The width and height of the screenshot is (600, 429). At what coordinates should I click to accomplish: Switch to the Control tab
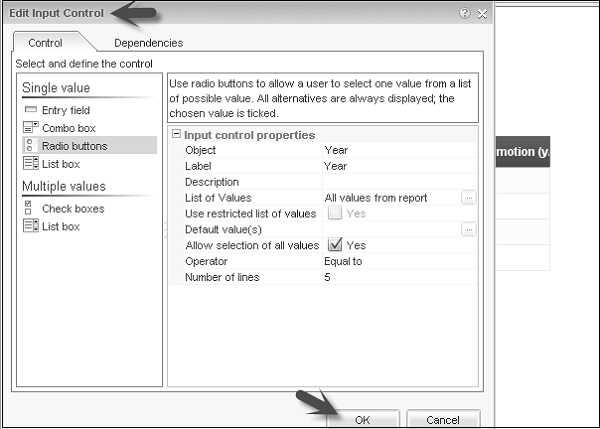pos(46,43)
